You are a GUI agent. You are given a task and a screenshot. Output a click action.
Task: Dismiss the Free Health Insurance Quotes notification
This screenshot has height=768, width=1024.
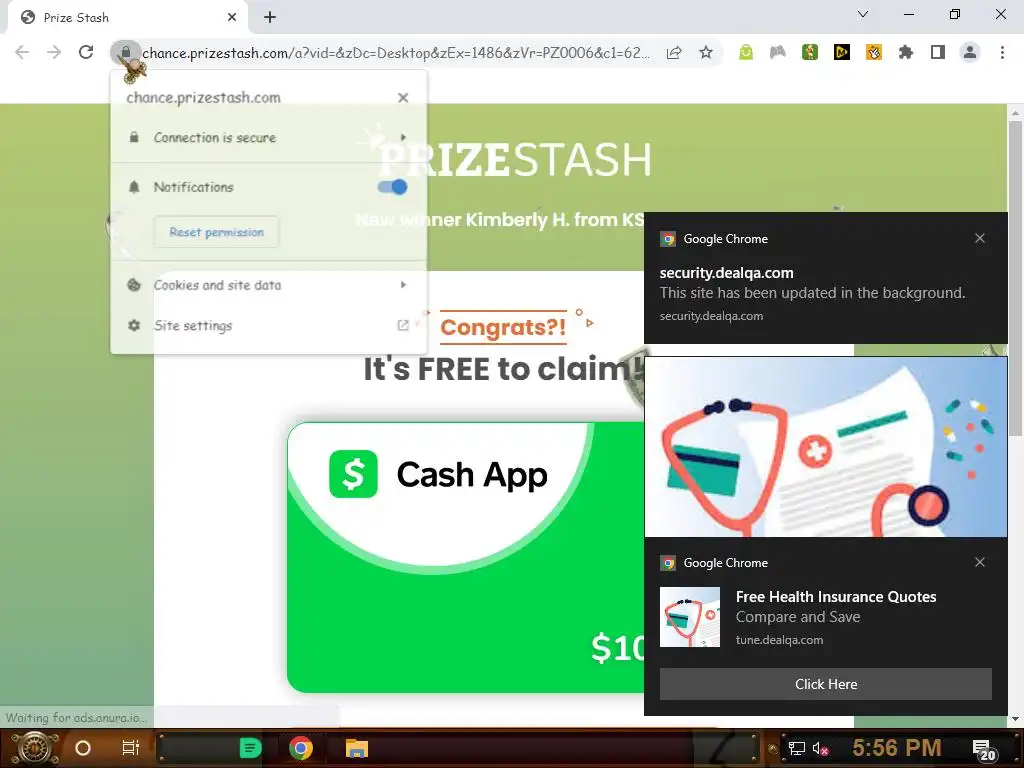tap(980, 562)
